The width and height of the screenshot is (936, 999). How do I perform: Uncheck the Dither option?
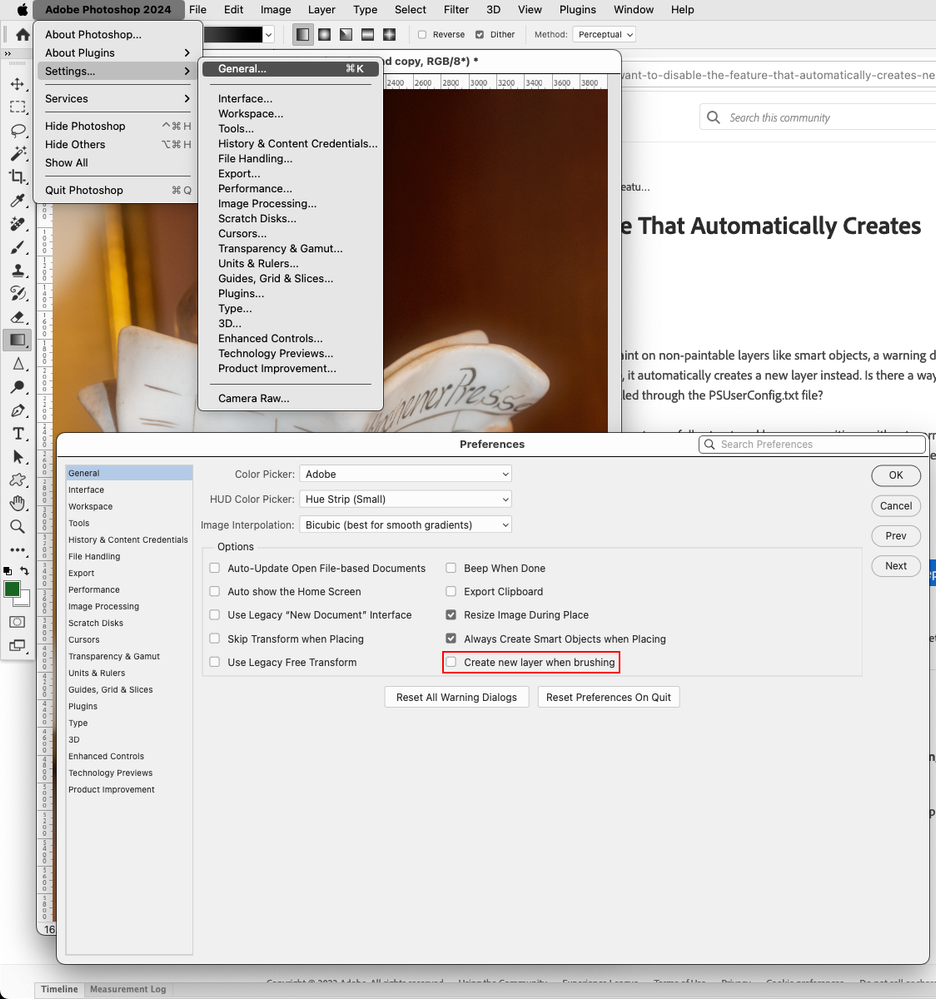click(479, 34)
